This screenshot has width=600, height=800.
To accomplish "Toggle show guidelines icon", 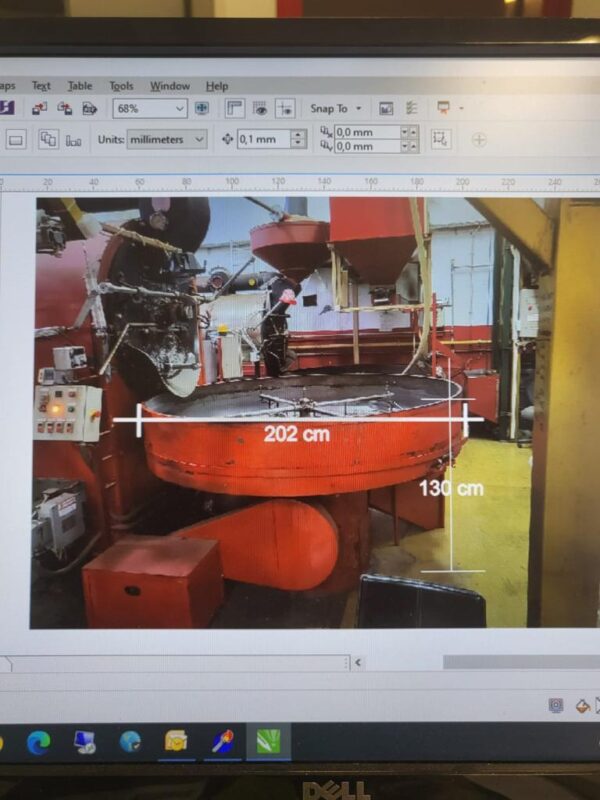I will point(285,108).
